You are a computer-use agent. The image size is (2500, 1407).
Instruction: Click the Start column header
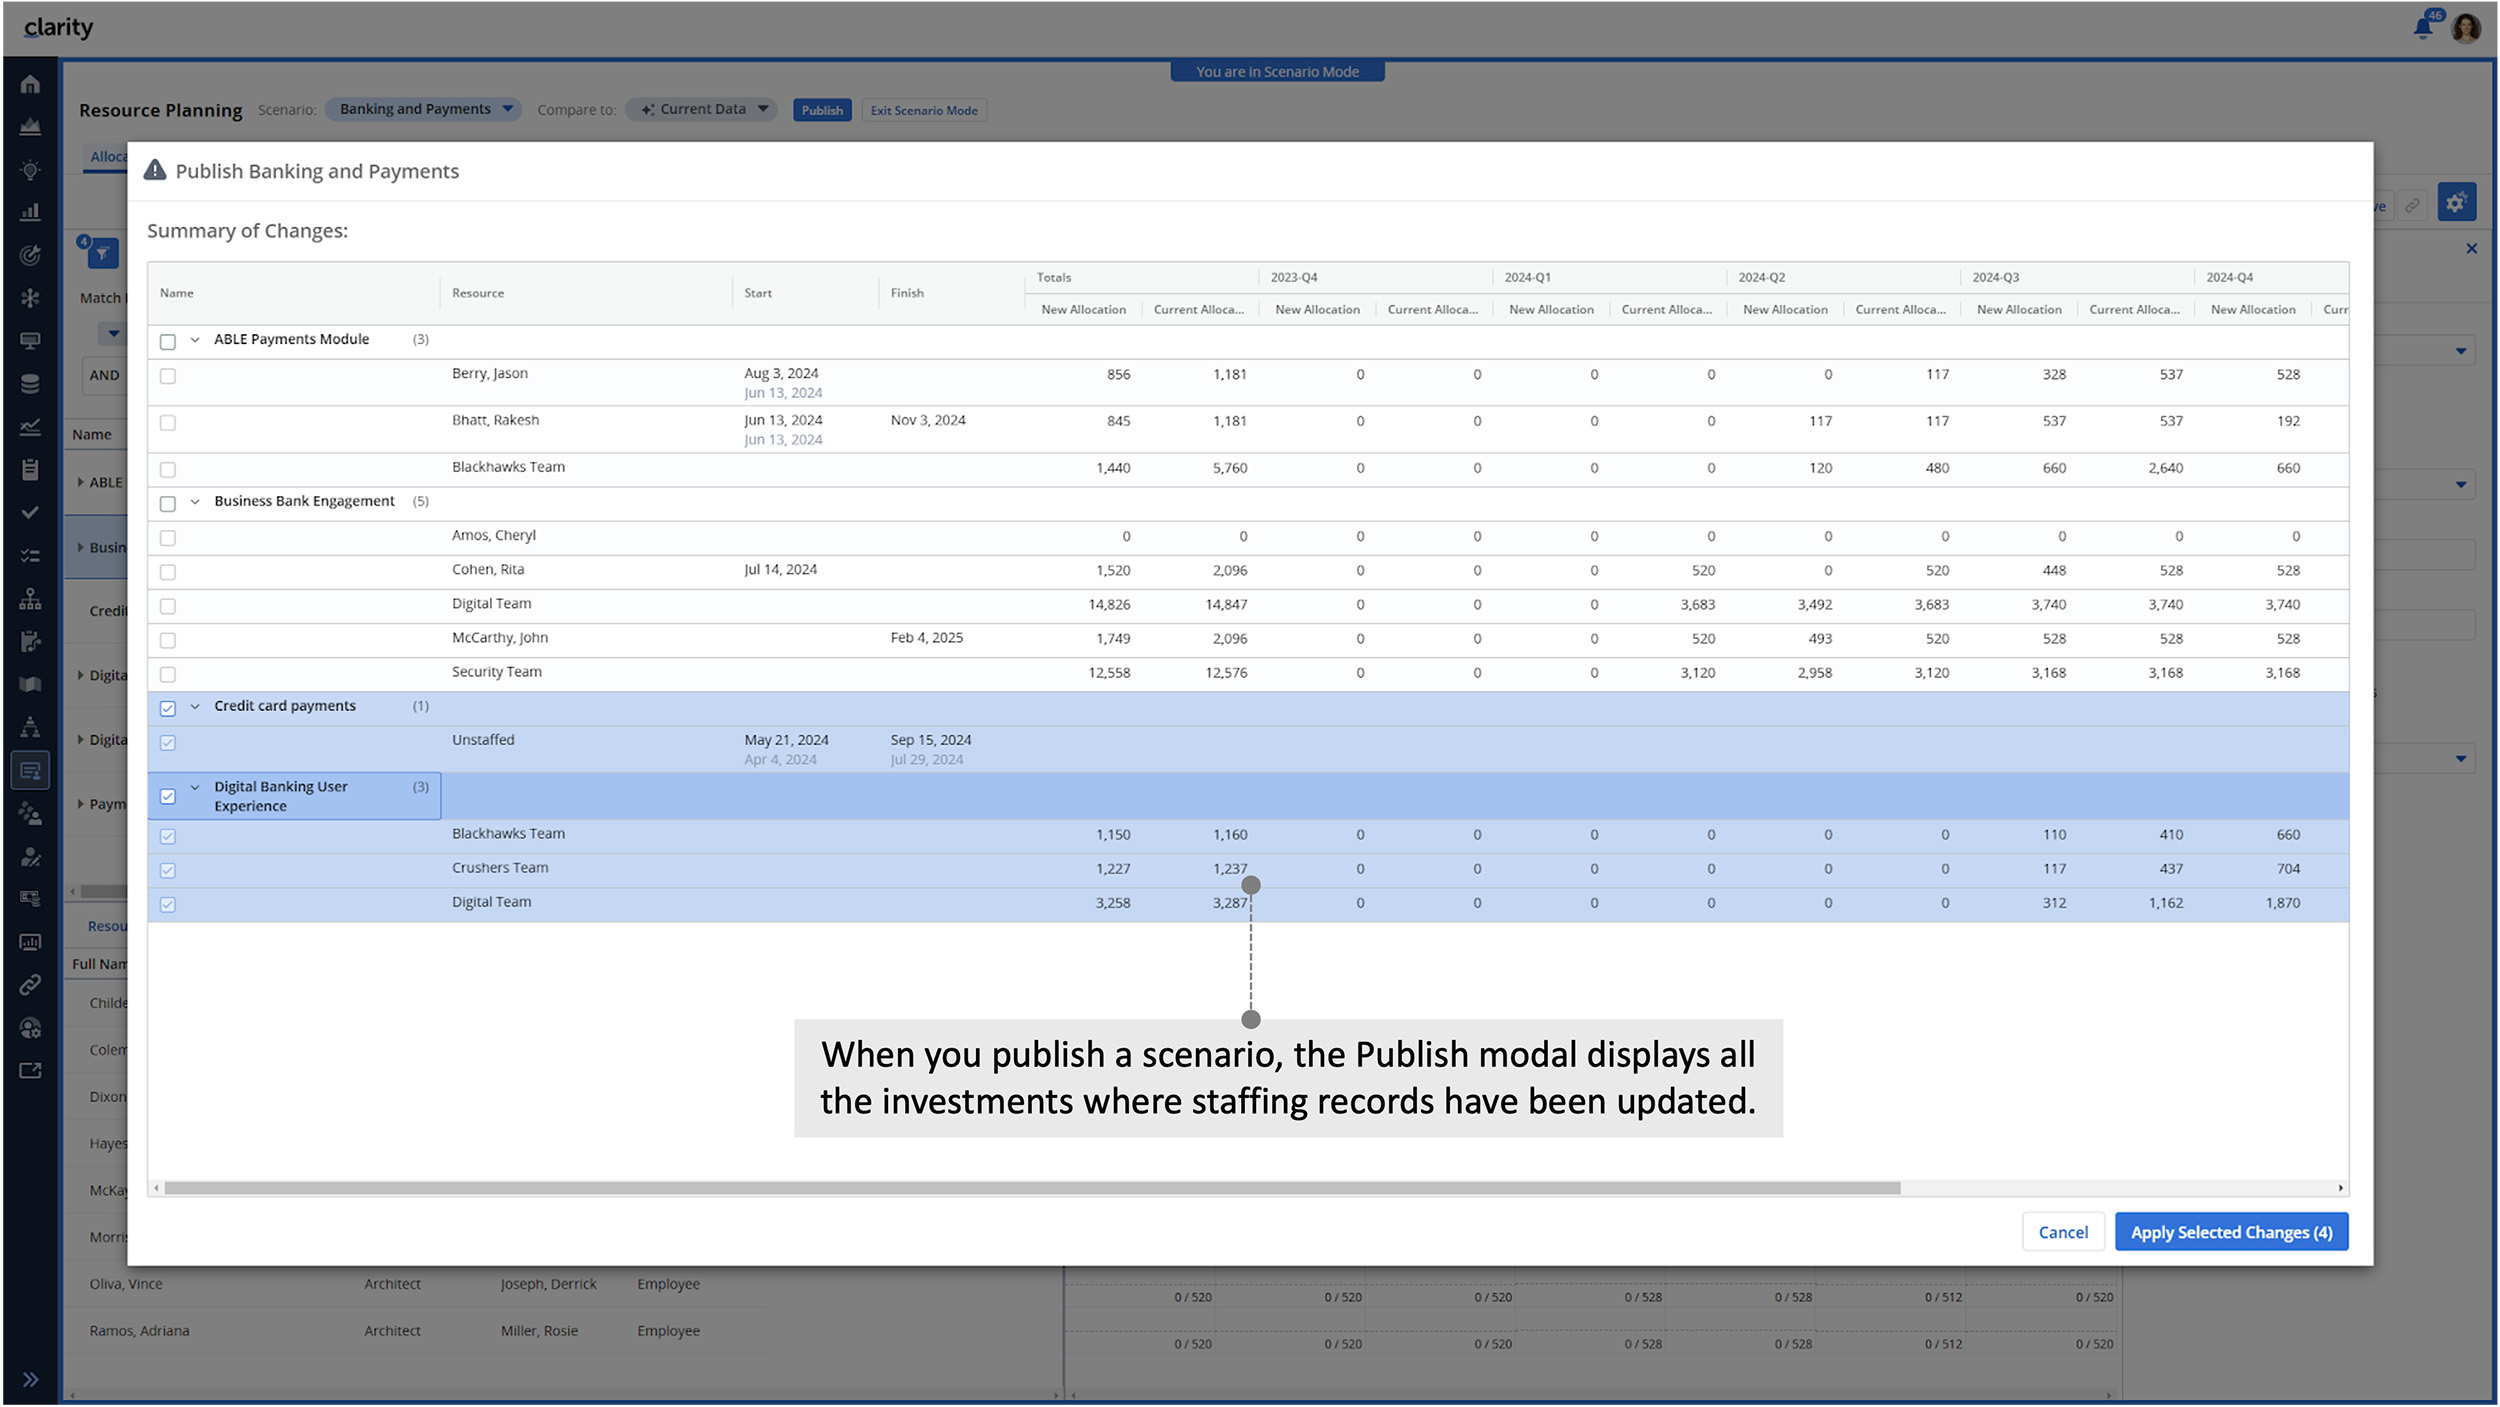tap(758, 293)
